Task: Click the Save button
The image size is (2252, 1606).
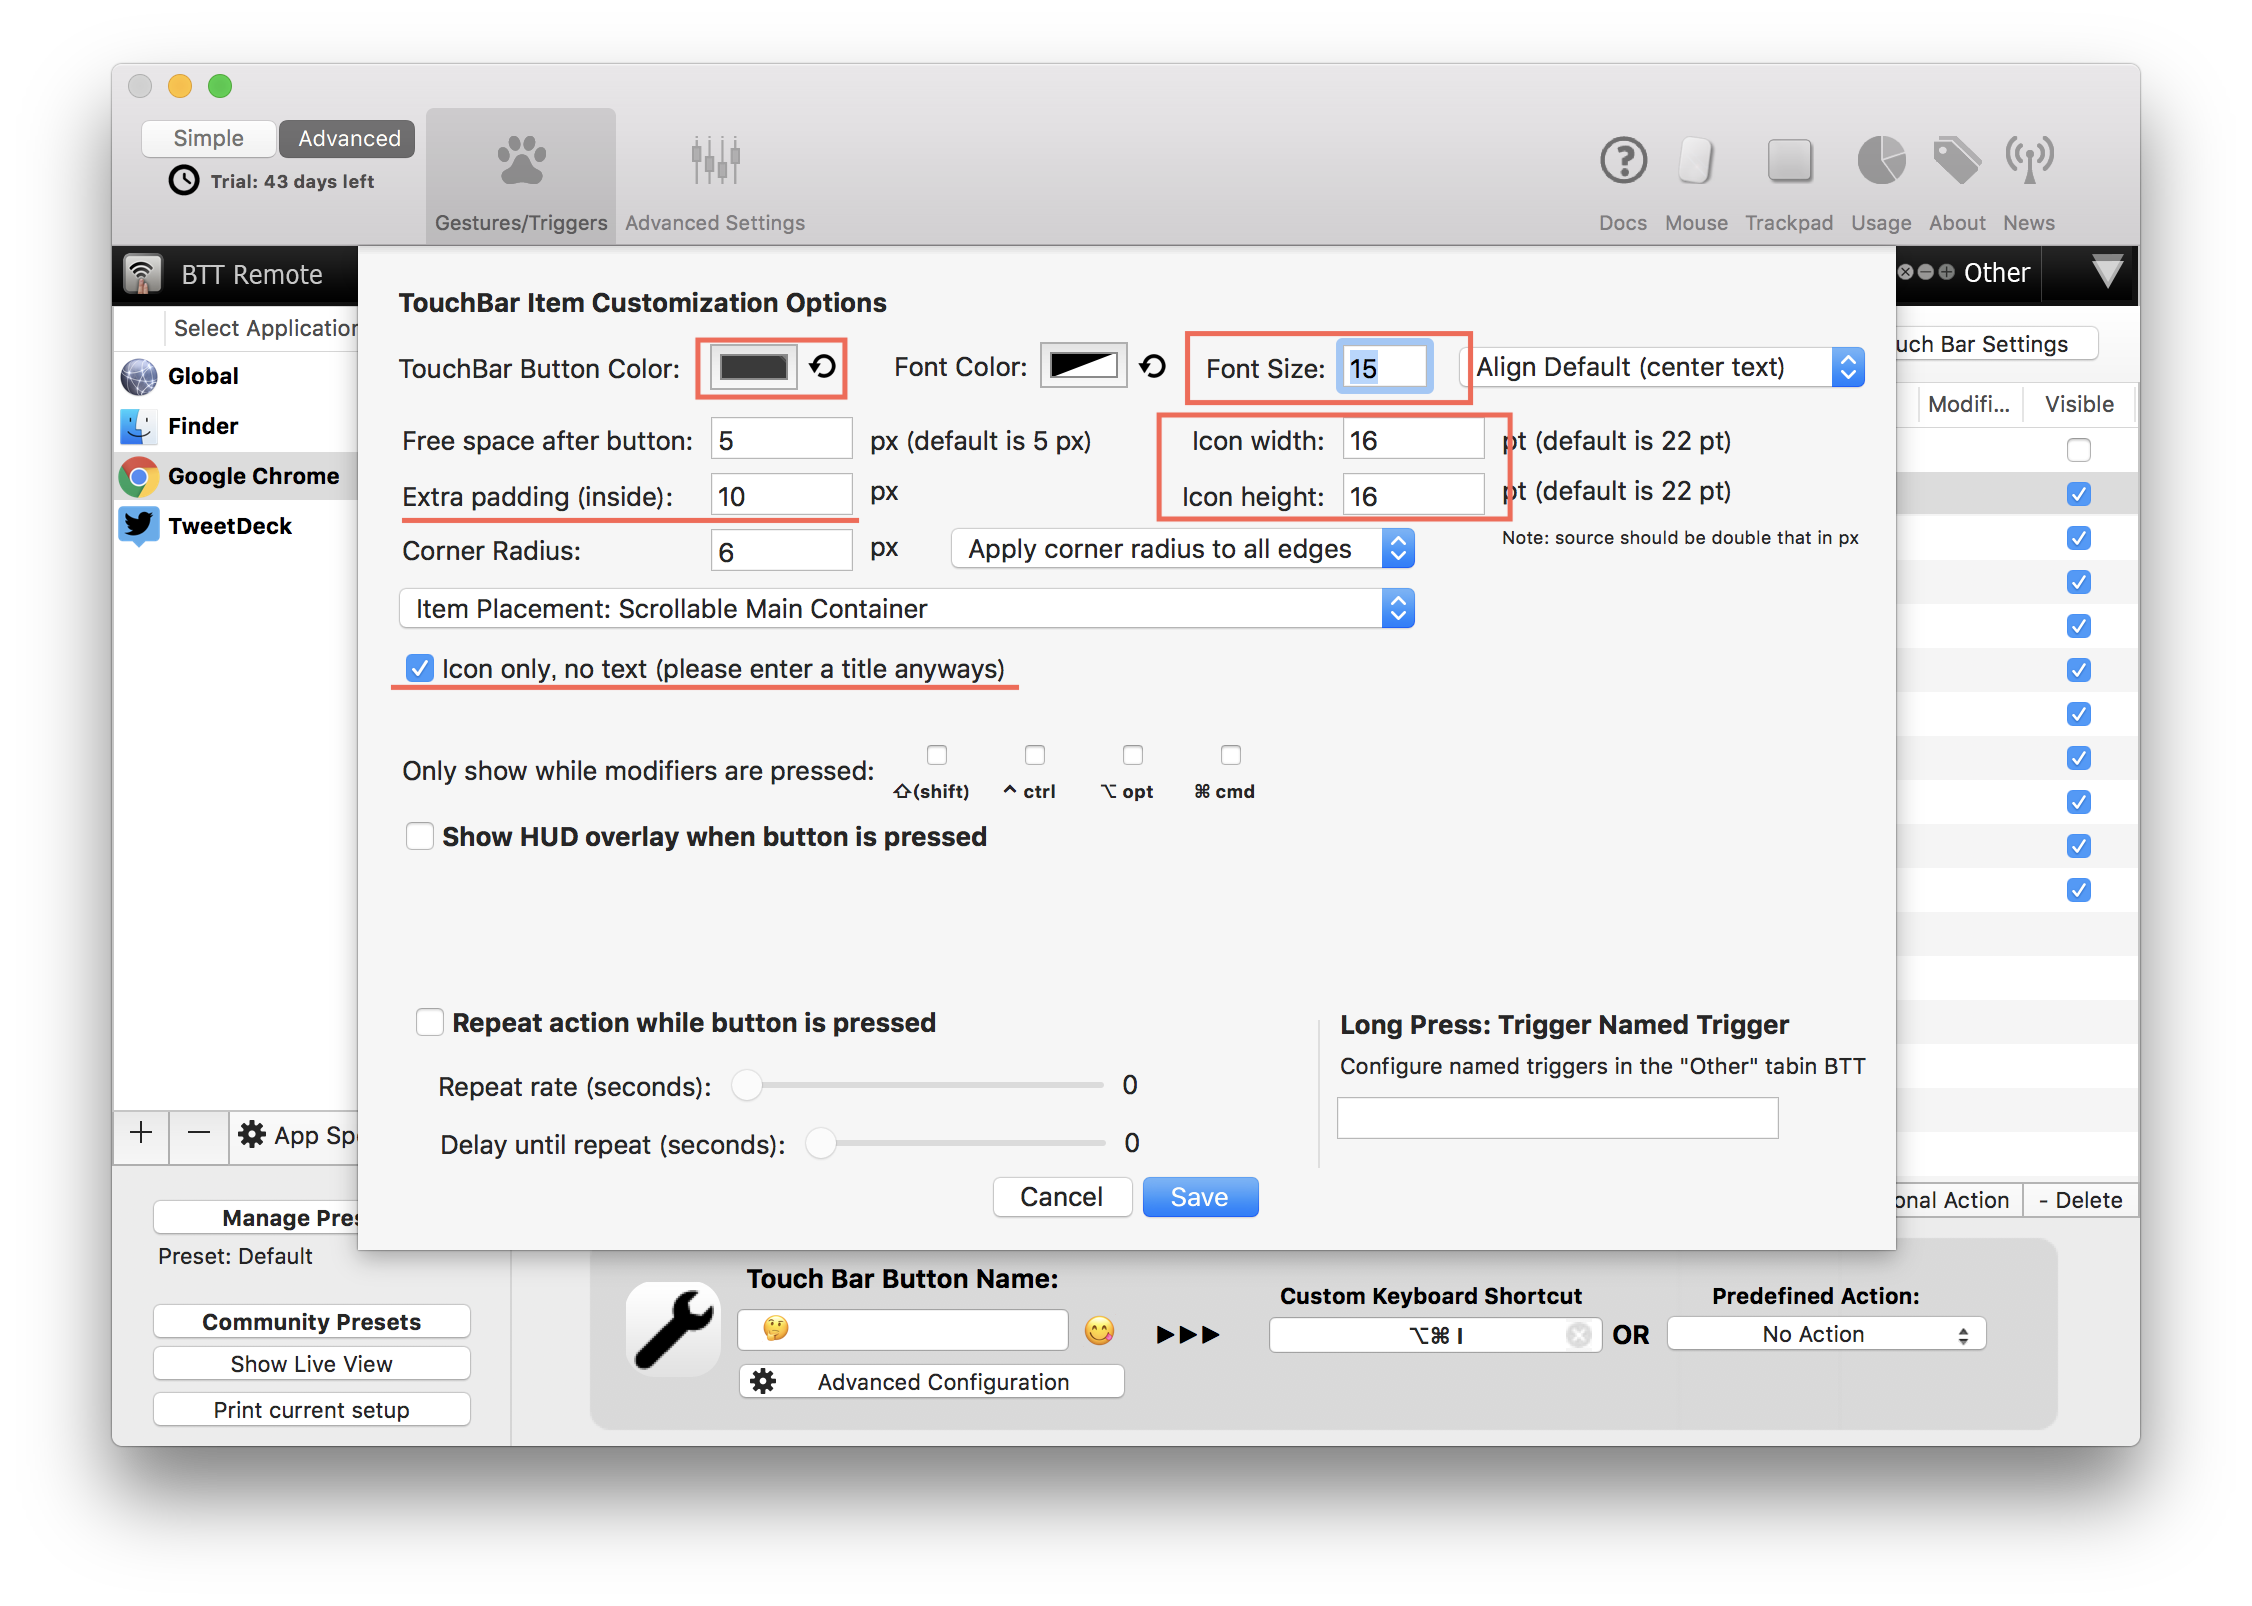Action: pyautogui.click(x=1199, y=1197)
